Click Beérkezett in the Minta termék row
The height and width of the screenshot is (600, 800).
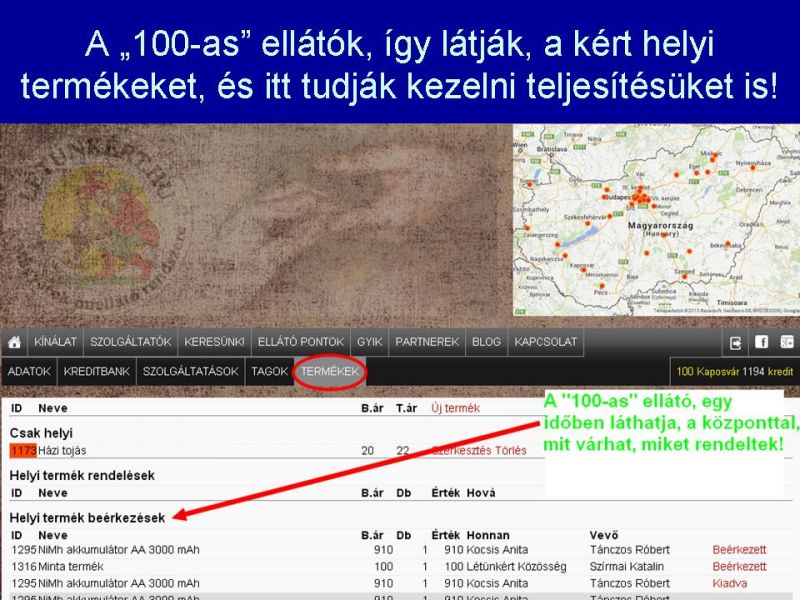point(739,566)
